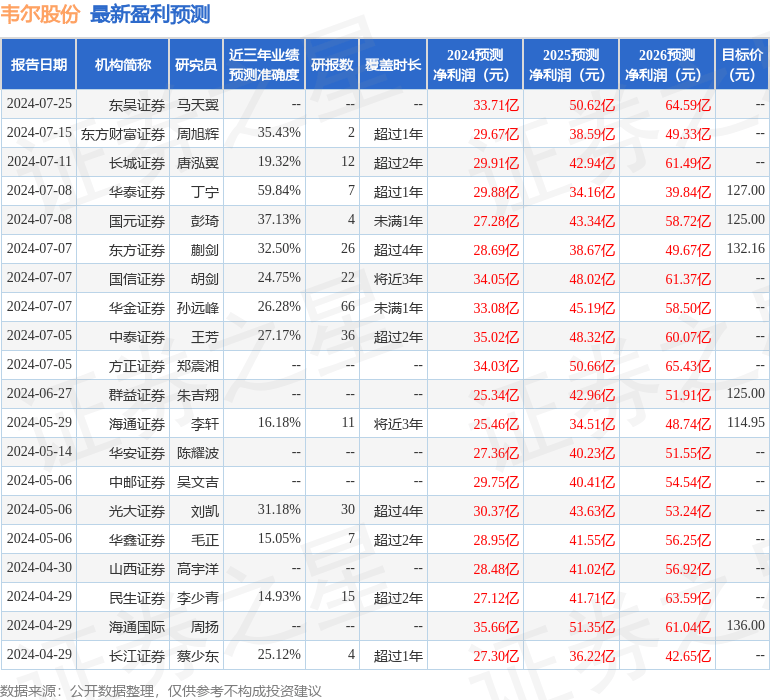
Task: Click the target price 114.95
Action: coord(745,422)
